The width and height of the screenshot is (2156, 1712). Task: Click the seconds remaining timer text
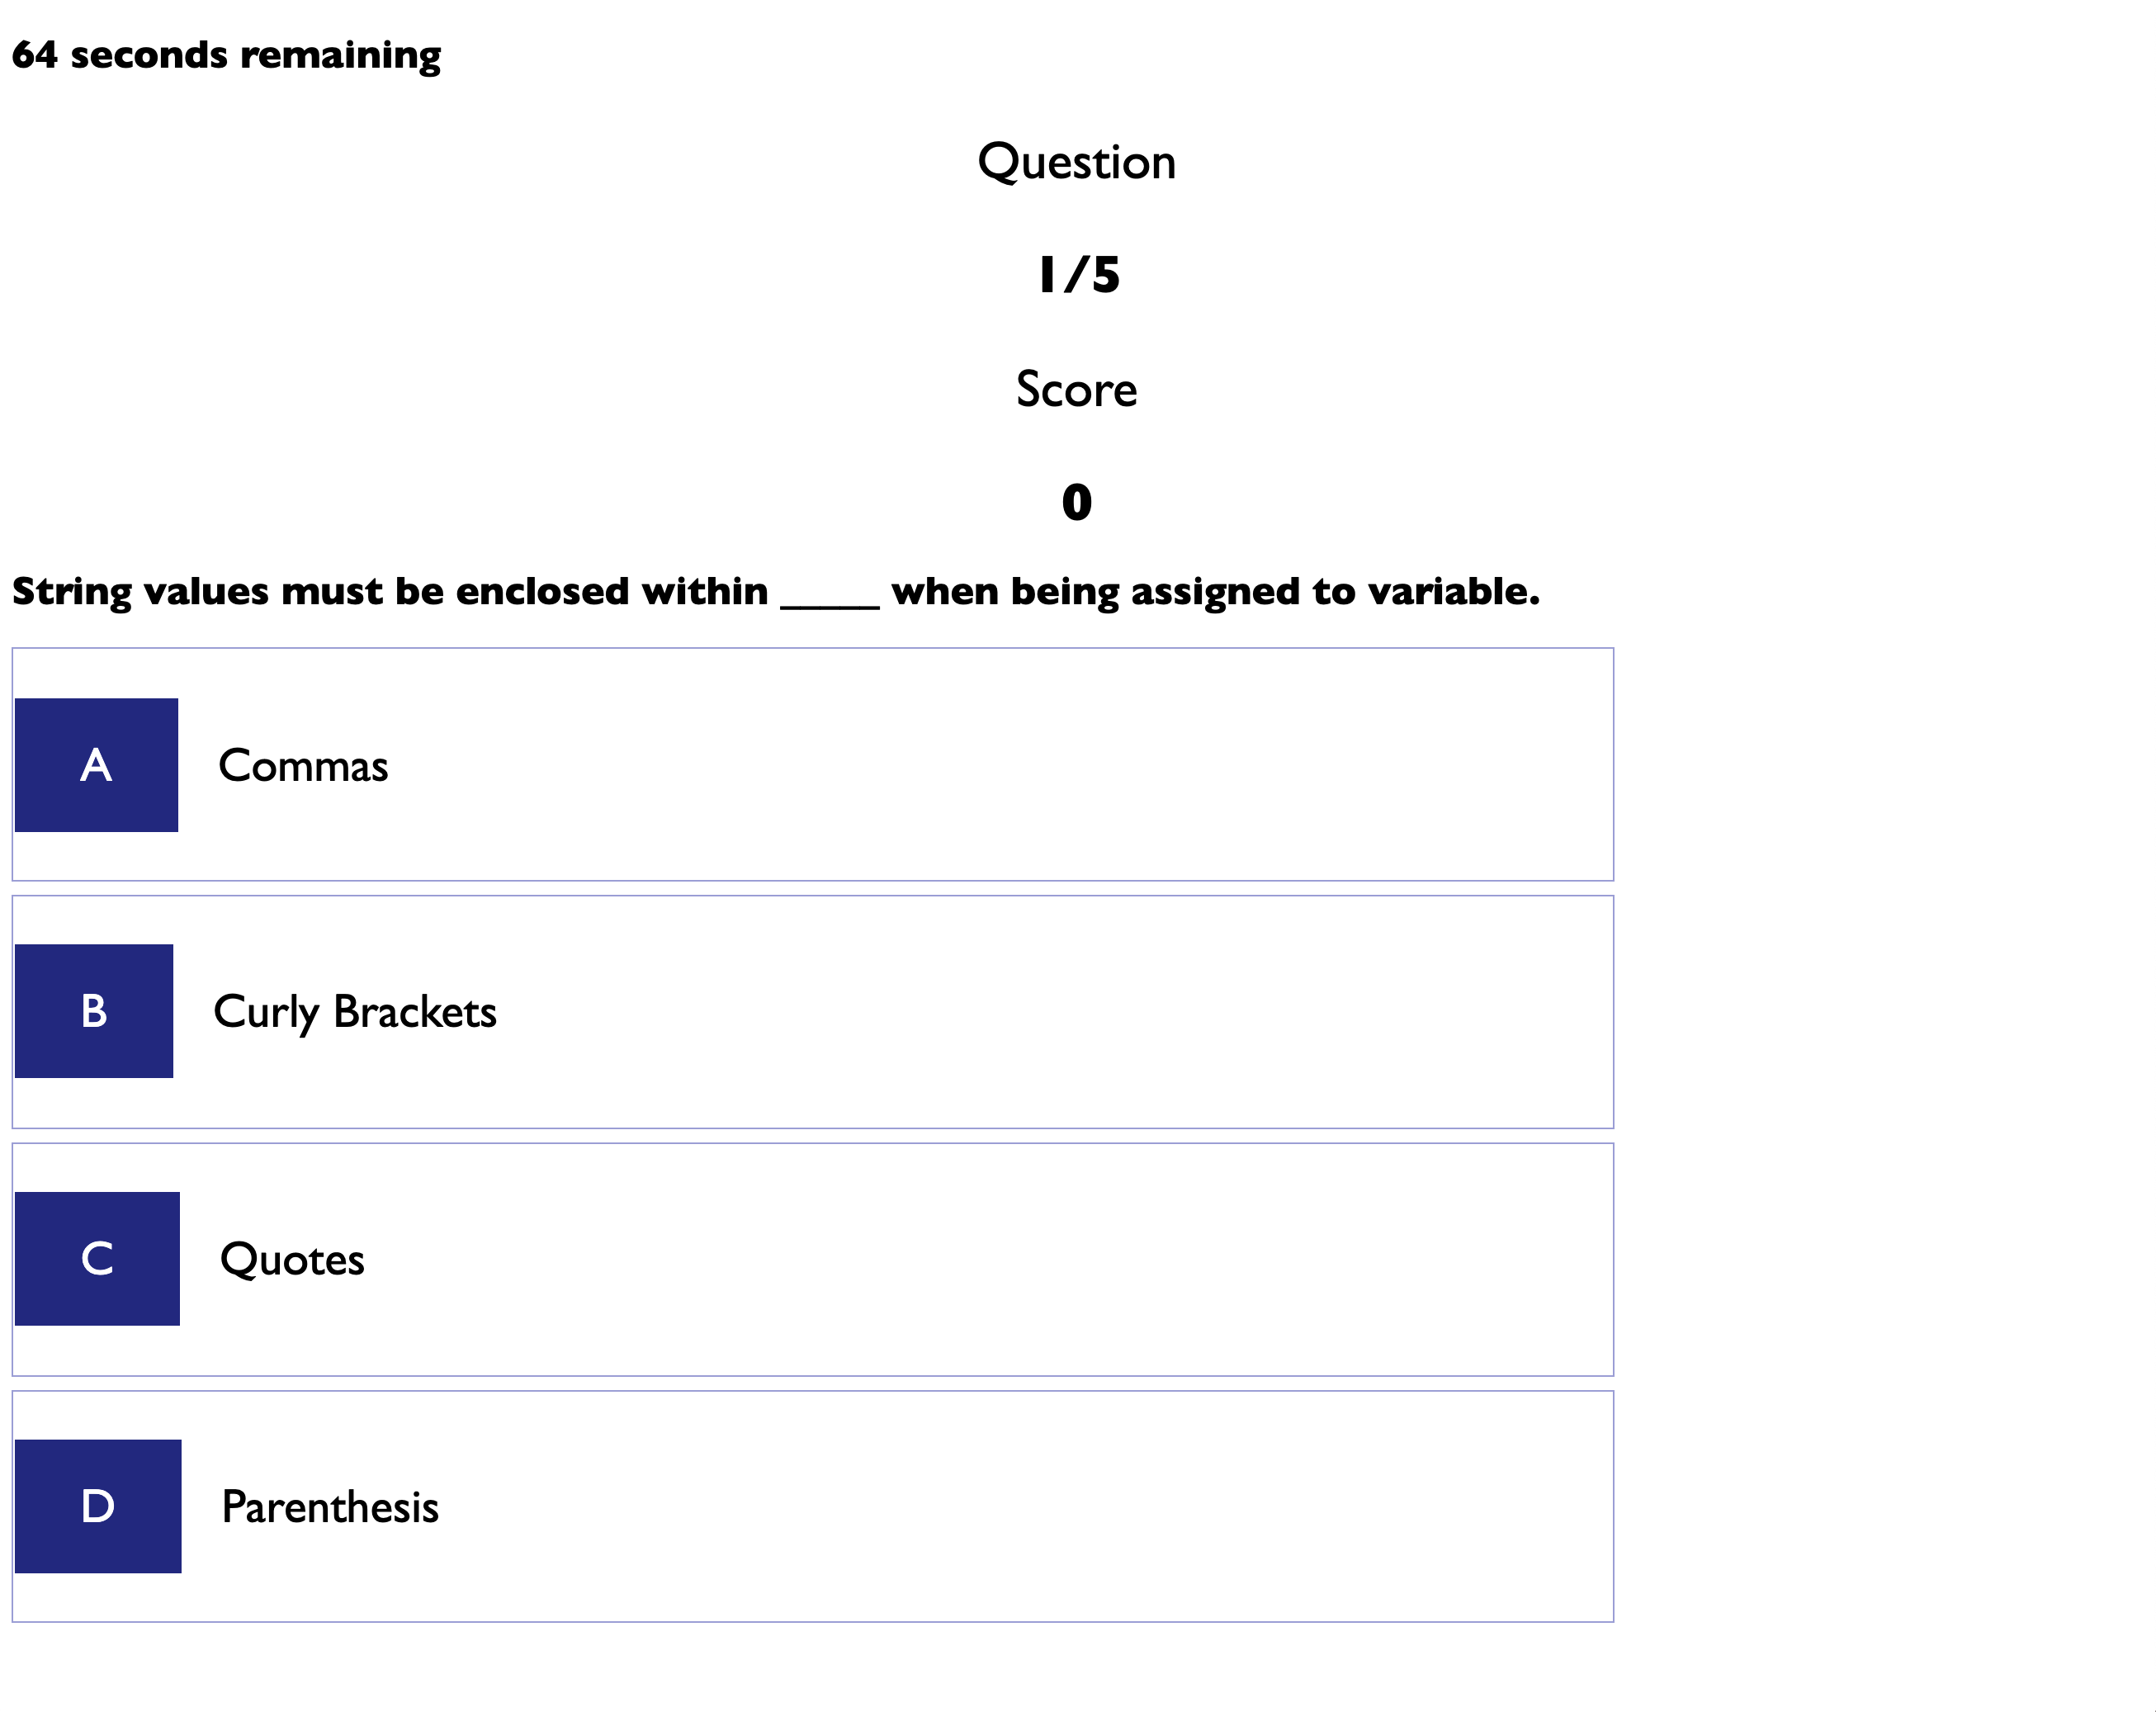[x=226, y=55]
